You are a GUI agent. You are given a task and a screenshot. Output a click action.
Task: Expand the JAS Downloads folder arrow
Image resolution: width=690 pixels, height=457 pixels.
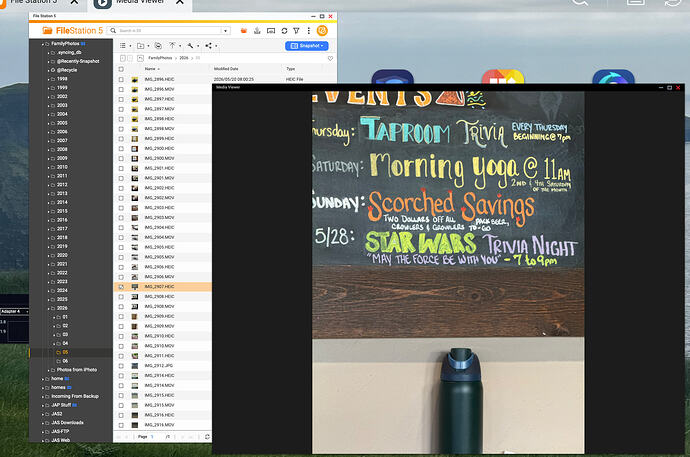click(x=43, y=423)
